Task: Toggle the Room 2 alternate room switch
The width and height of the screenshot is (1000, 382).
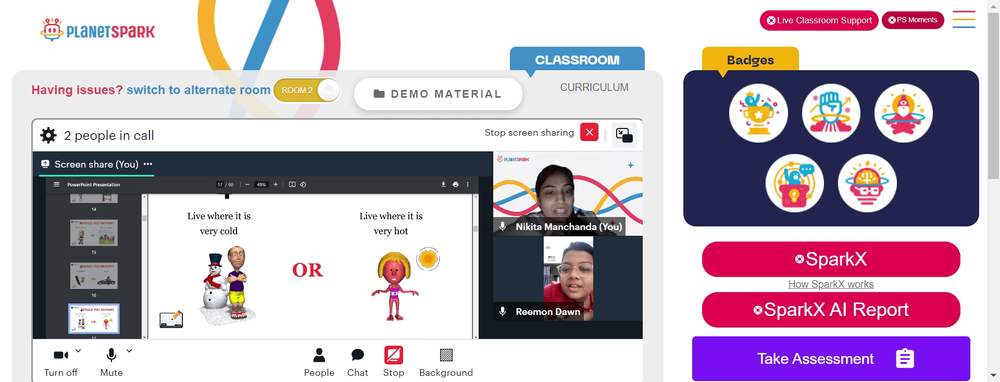Action: coord(307,90)
